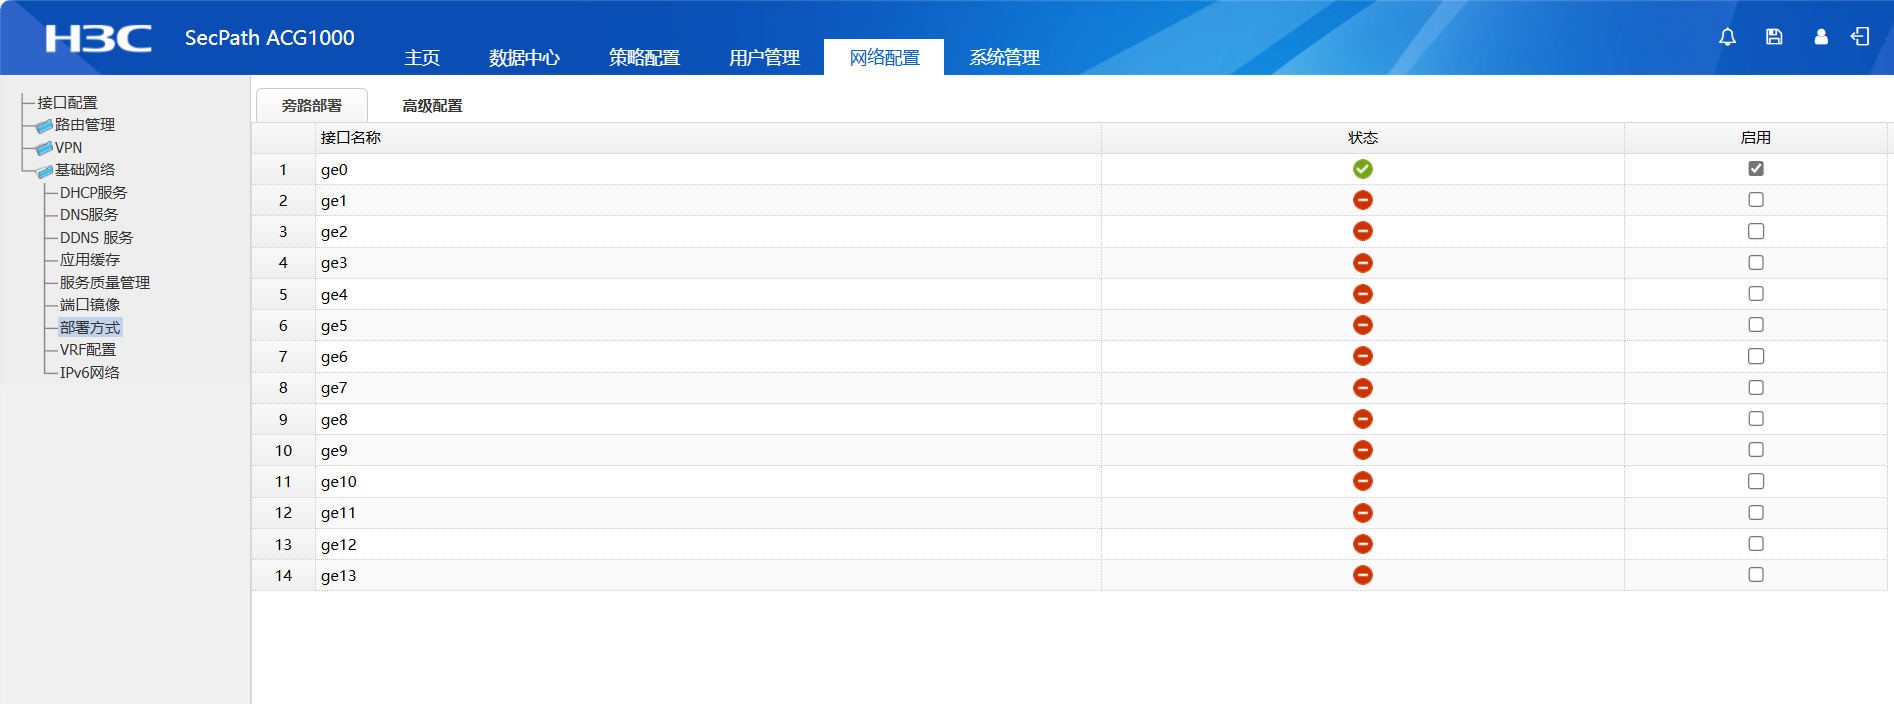Switch to the 高级配置 tab

click(432, 106)
